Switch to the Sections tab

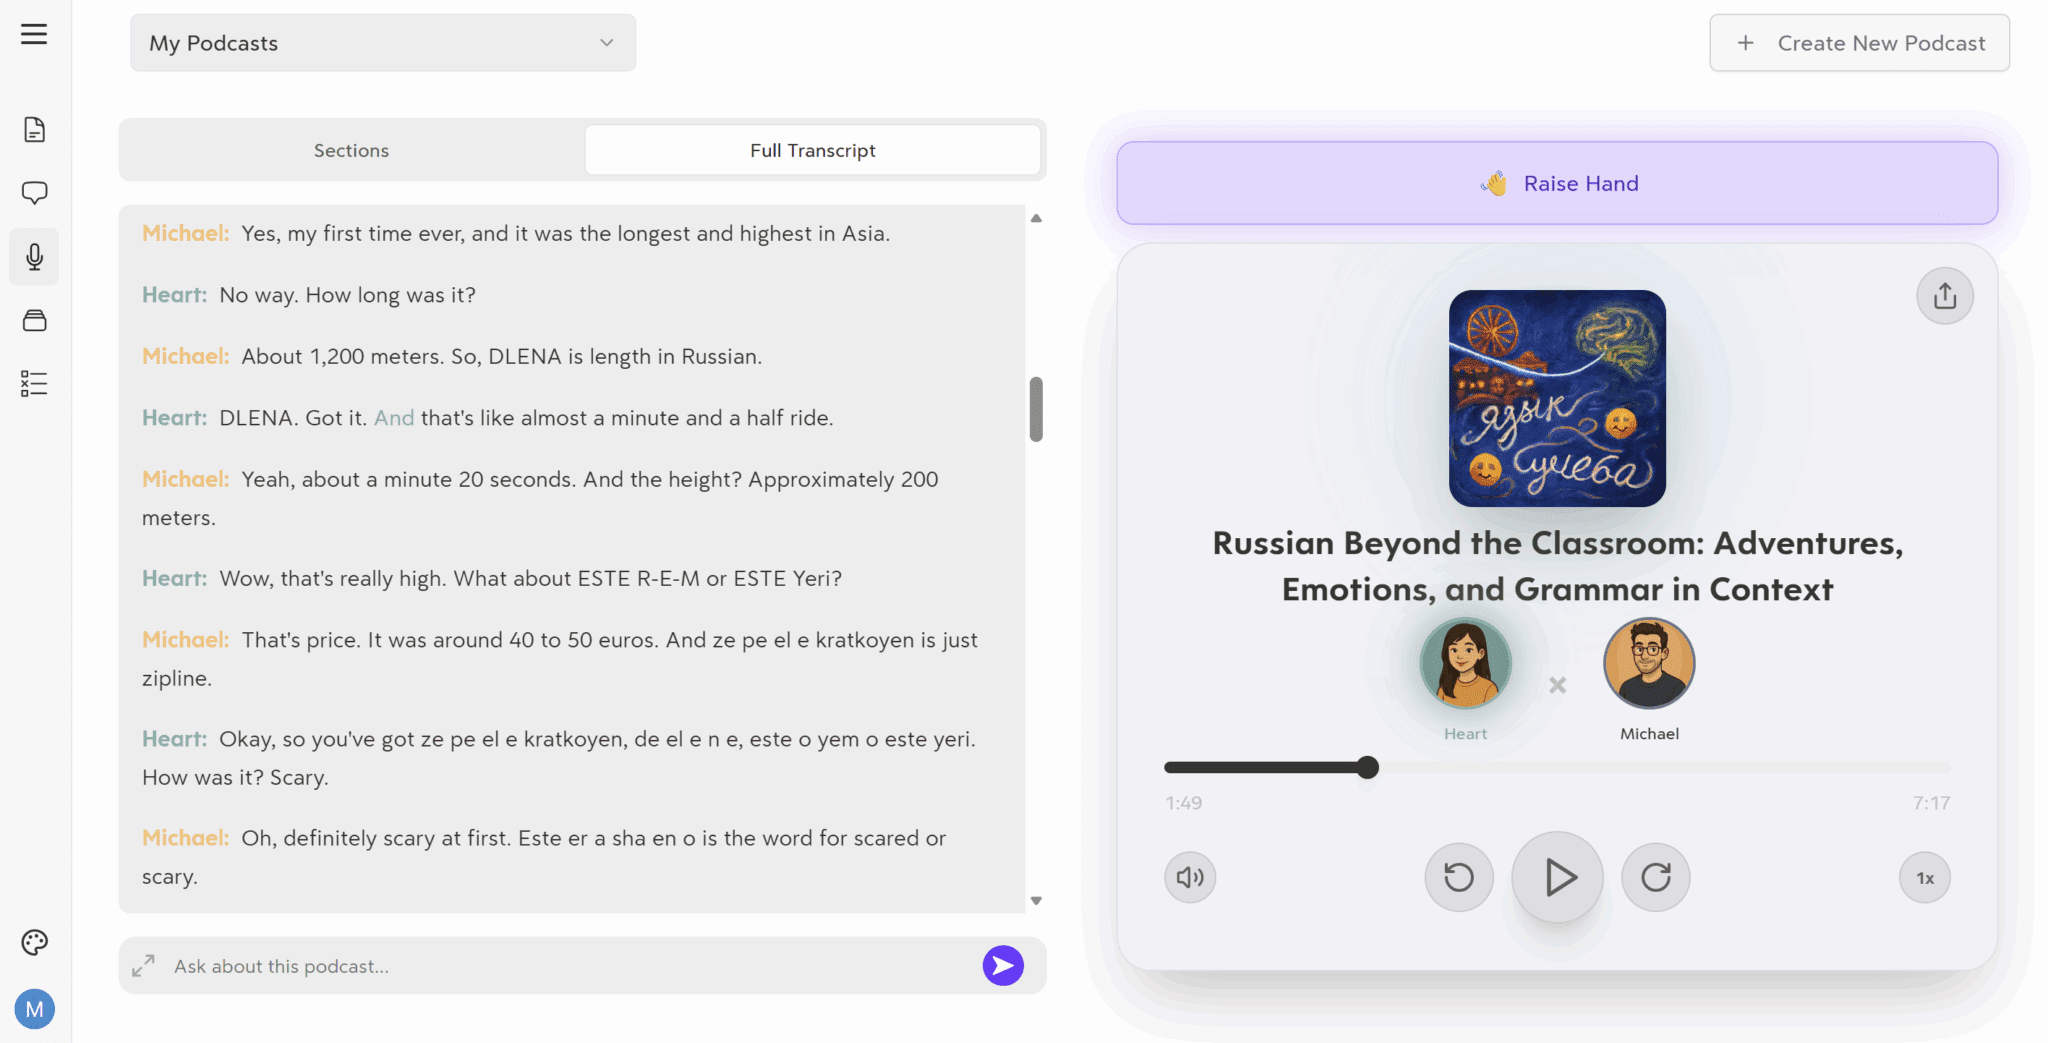coord(351,150)
